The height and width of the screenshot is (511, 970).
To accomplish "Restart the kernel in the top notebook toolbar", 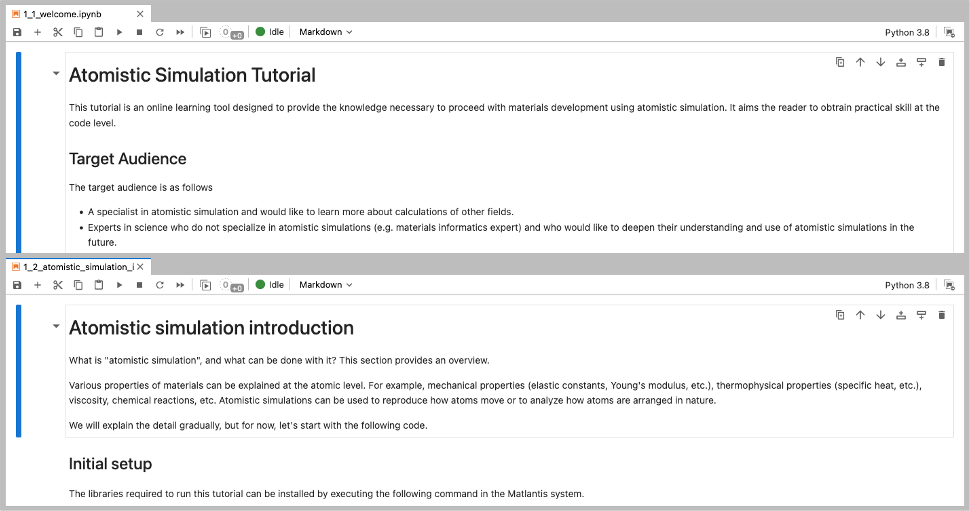I will click(x=159, y=32).
